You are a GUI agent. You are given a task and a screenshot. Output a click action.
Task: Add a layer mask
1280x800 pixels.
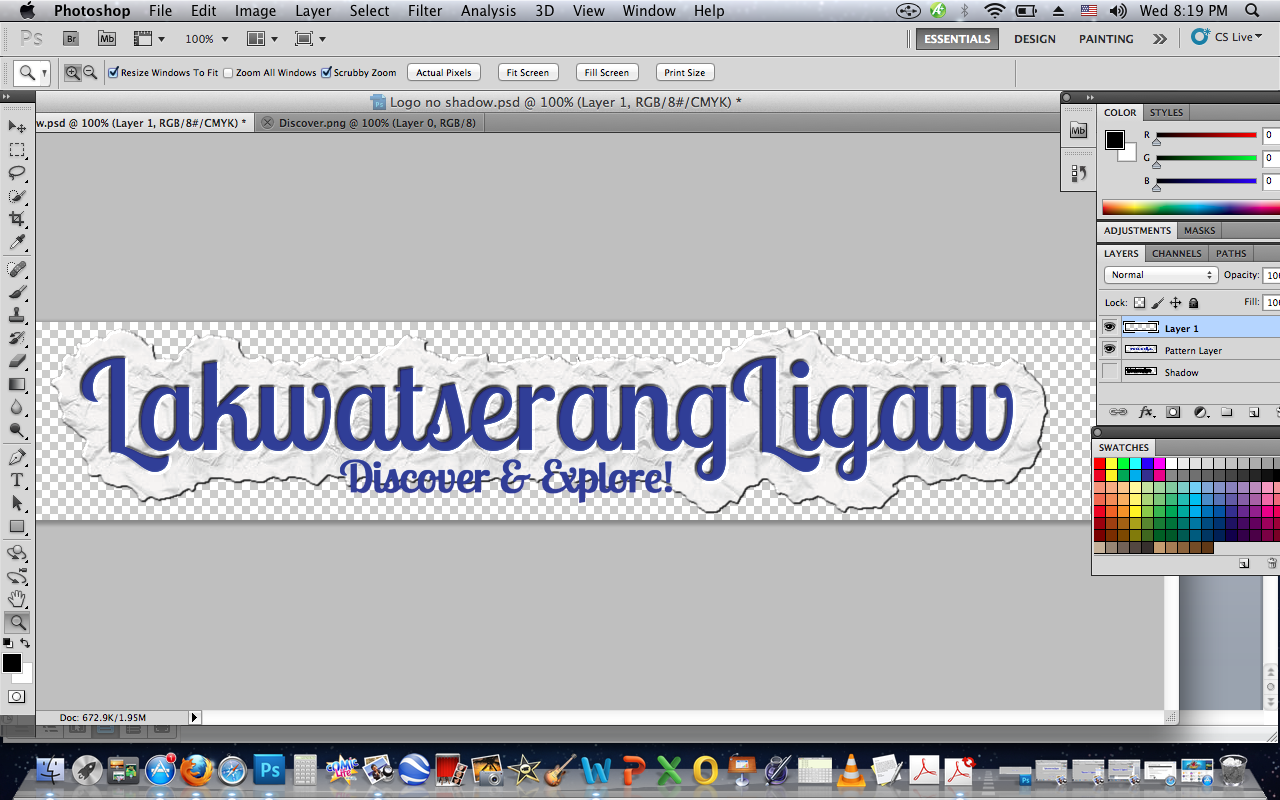point(1174,411)
